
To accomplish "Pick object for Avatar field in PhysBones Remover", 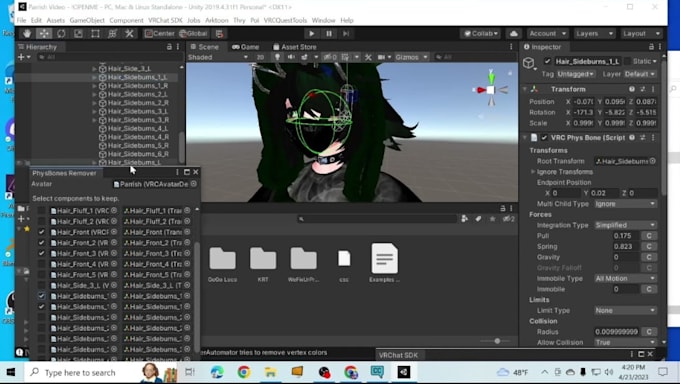I will [x=193, y=184].
